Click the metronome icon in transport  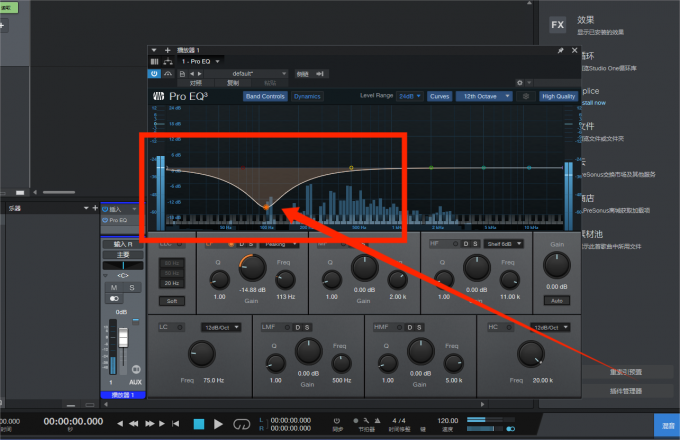click(x=377, y=420)
